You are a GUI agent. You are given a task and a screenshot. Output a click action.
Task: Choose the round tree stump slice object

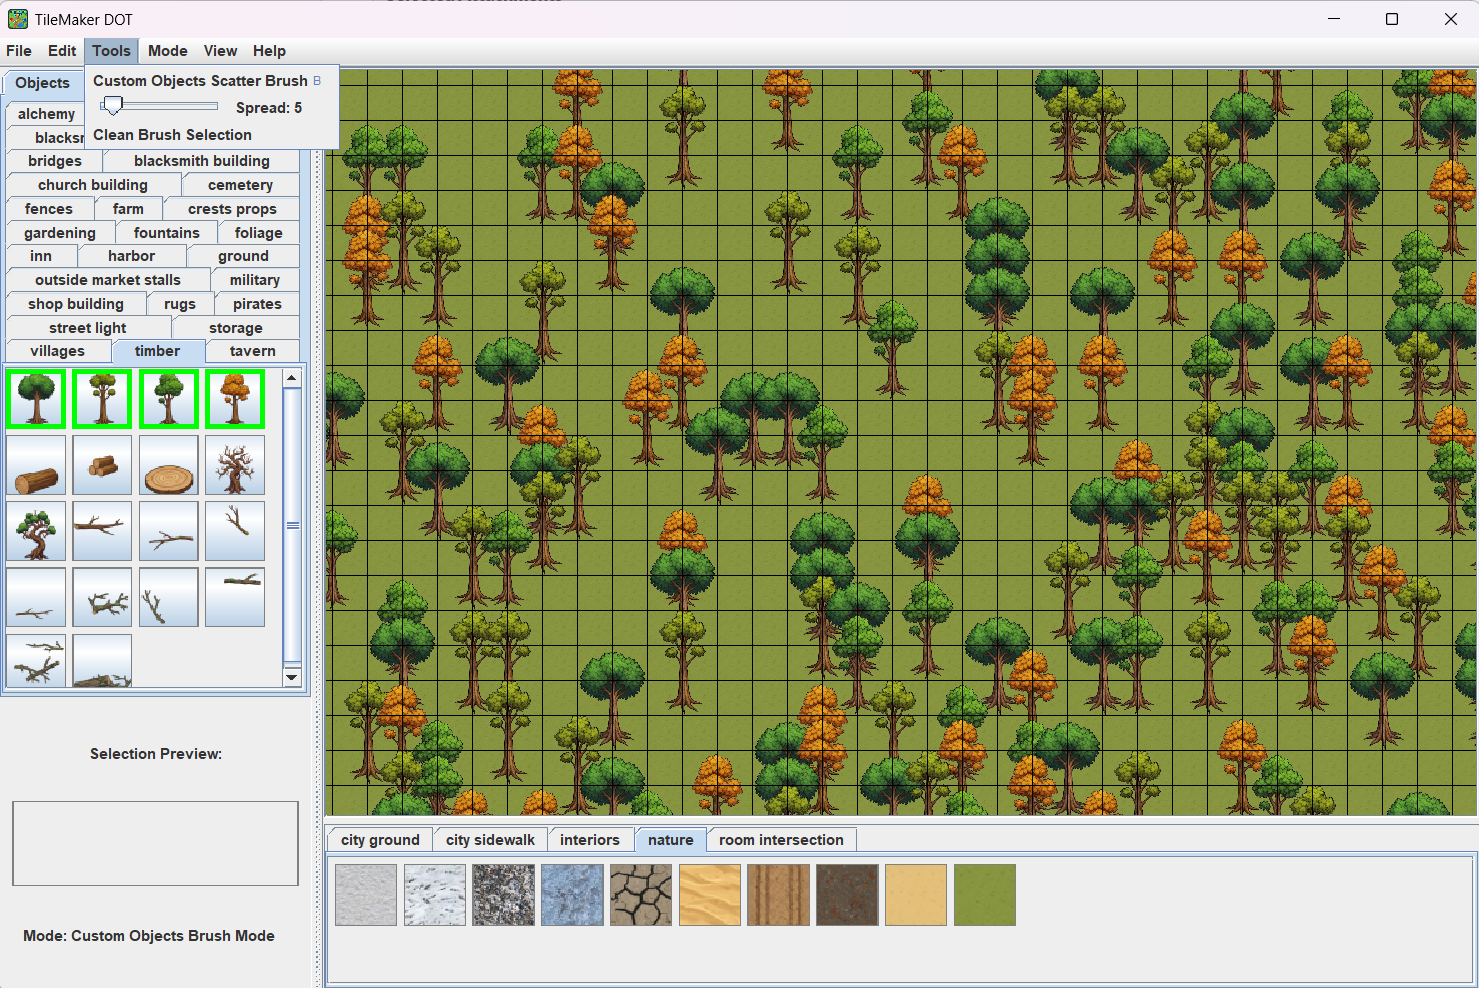[169, 465]
